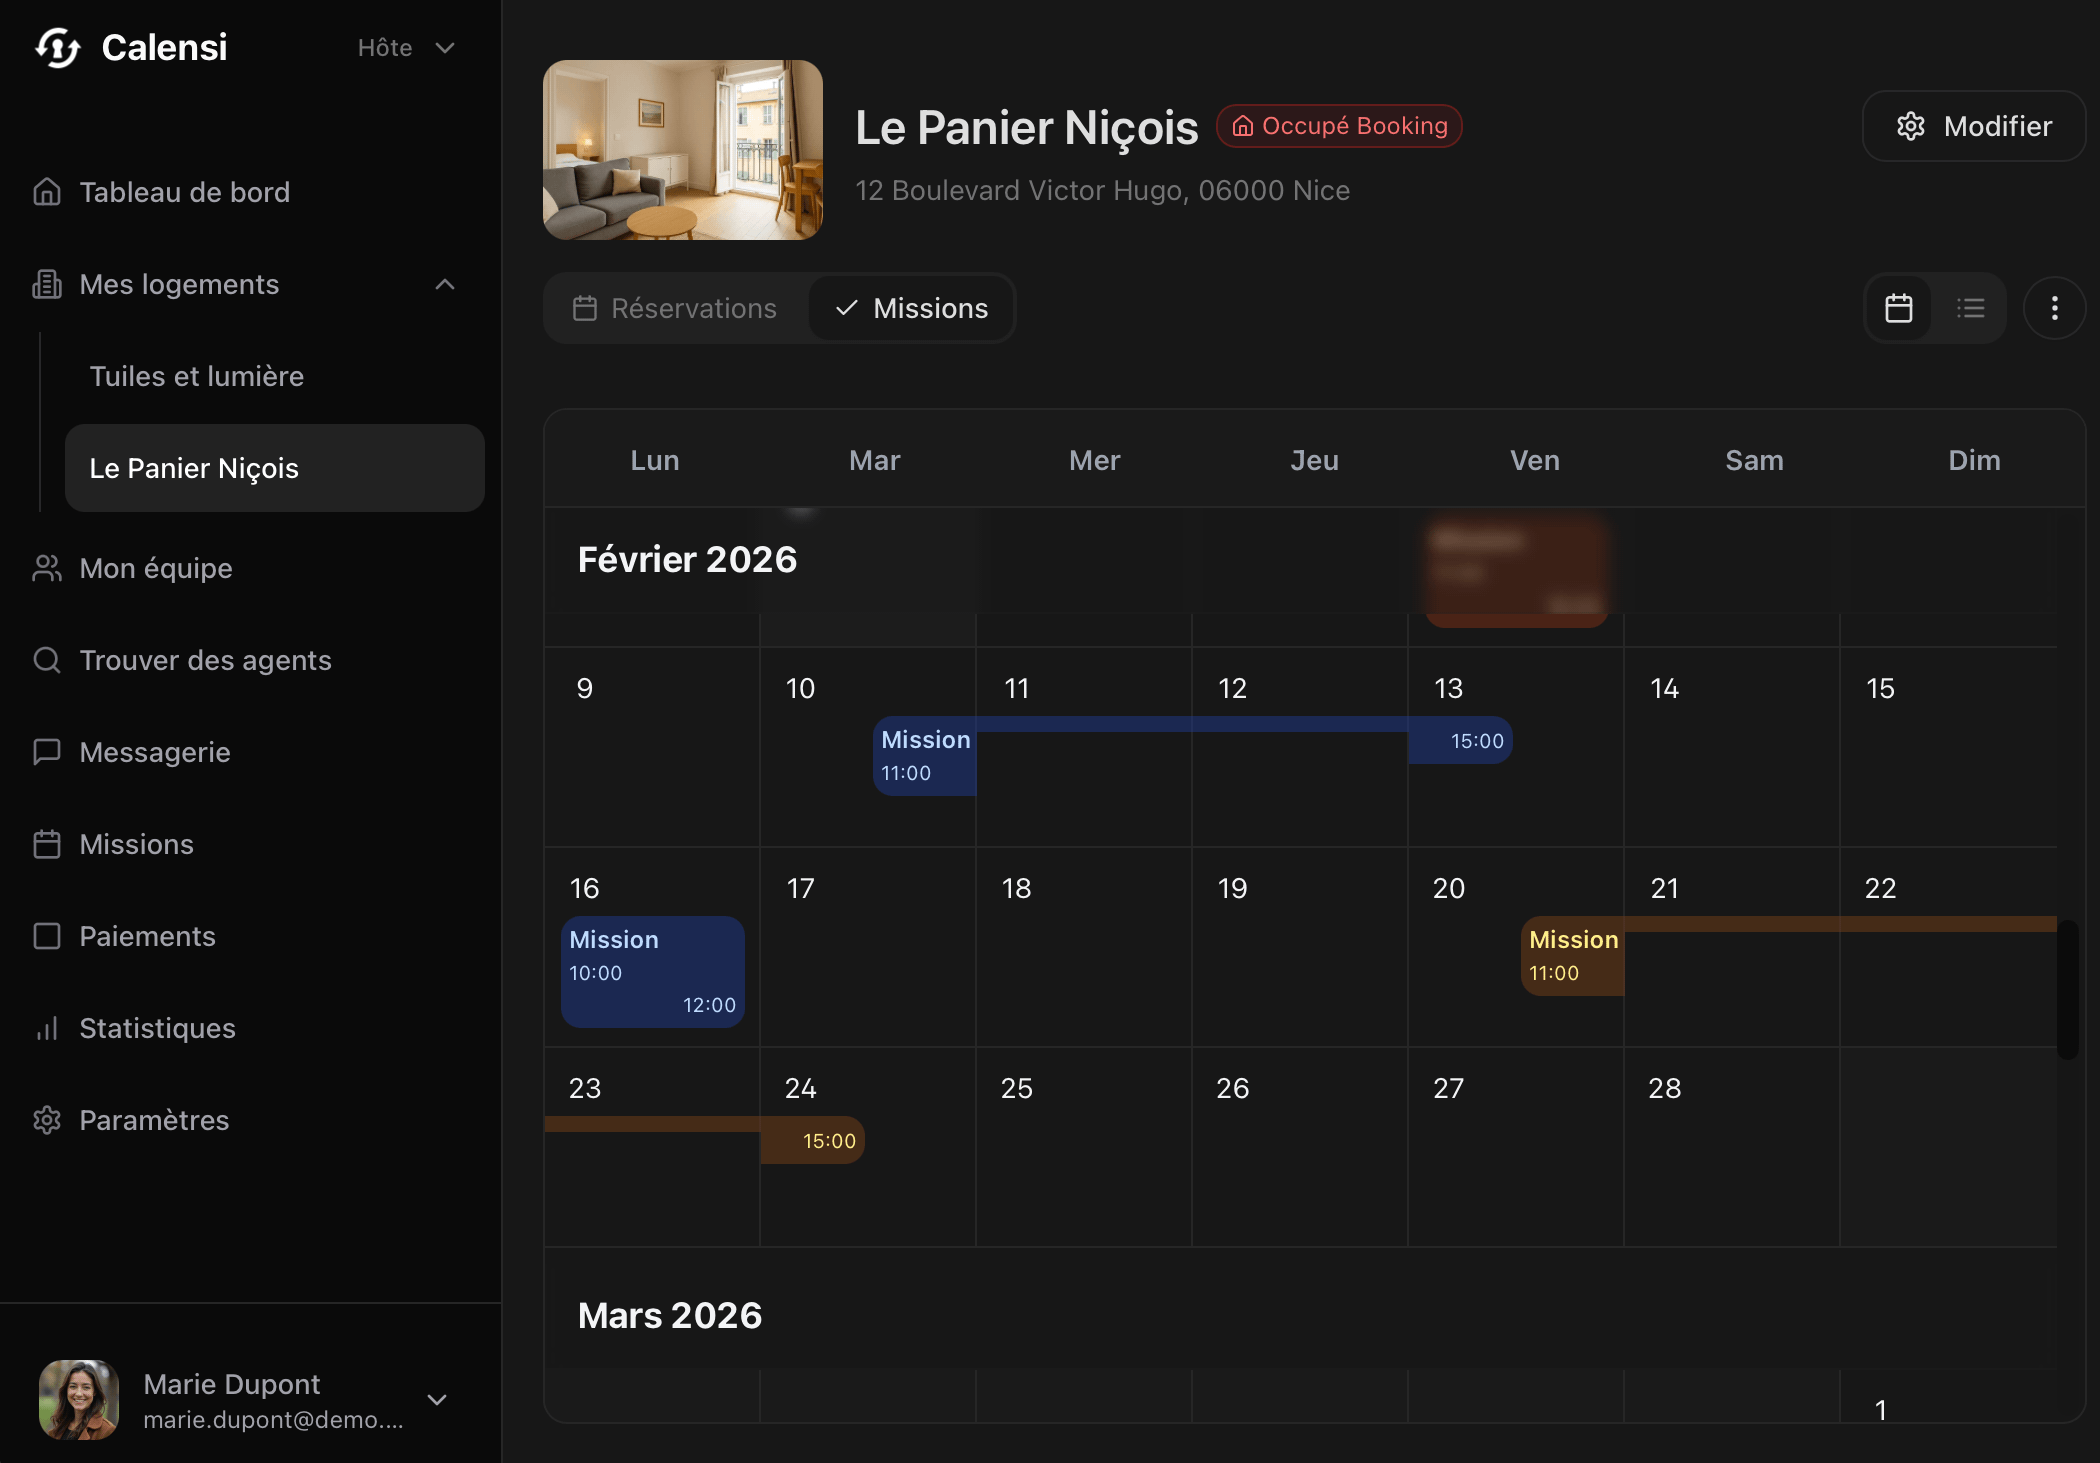The height and width of the screenshot is (1463, 2100).
Task: Open Messagerie chat icon
Action: point(47,752)
